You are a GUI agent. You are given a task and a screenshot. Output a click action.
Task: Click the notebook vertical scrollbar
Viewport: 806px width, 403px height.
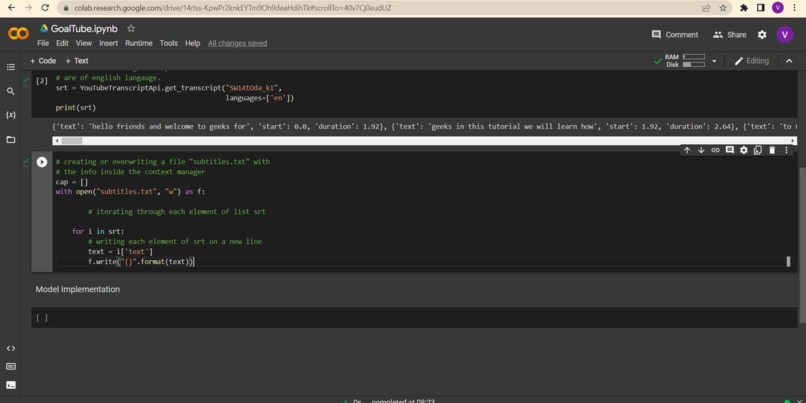(802, 244)
